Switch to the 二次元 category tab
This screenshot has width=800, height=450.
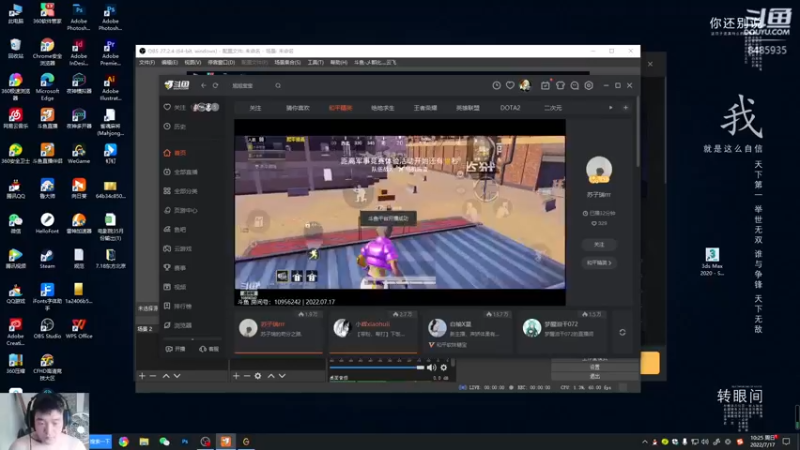(x=553, y=108)
